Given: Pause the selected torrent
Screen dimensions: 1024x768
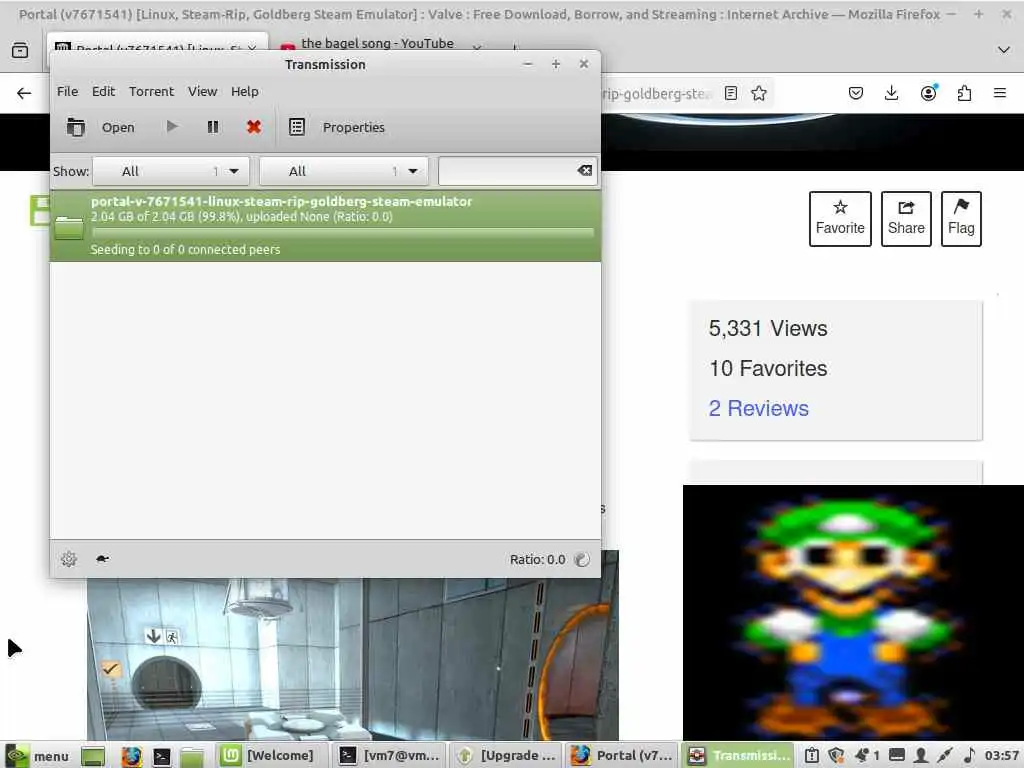Looking at the screenshot, I should click(x=213, y=127).
